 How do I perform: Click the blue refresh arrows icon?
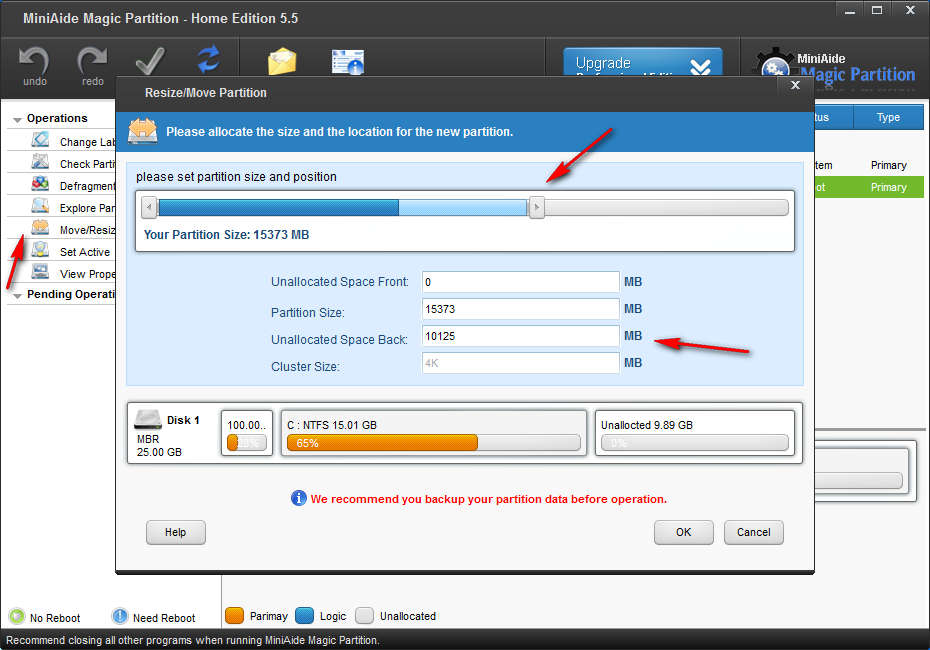209,59
